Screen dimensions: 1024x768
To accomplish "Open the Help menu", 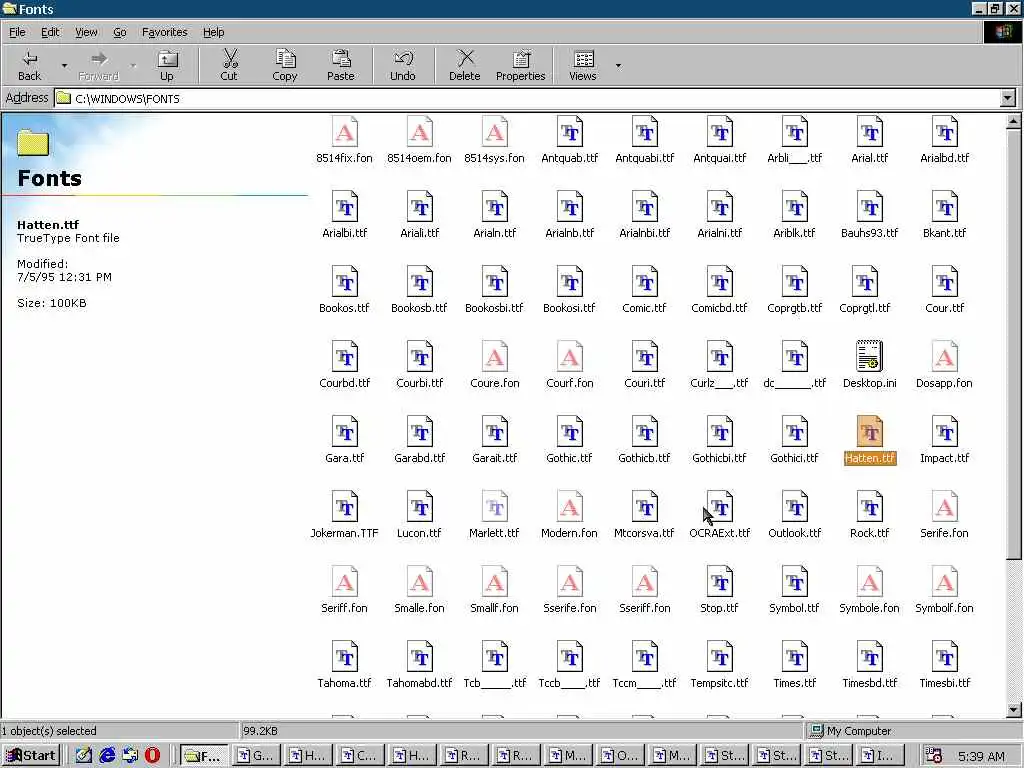I will (213, 32).
